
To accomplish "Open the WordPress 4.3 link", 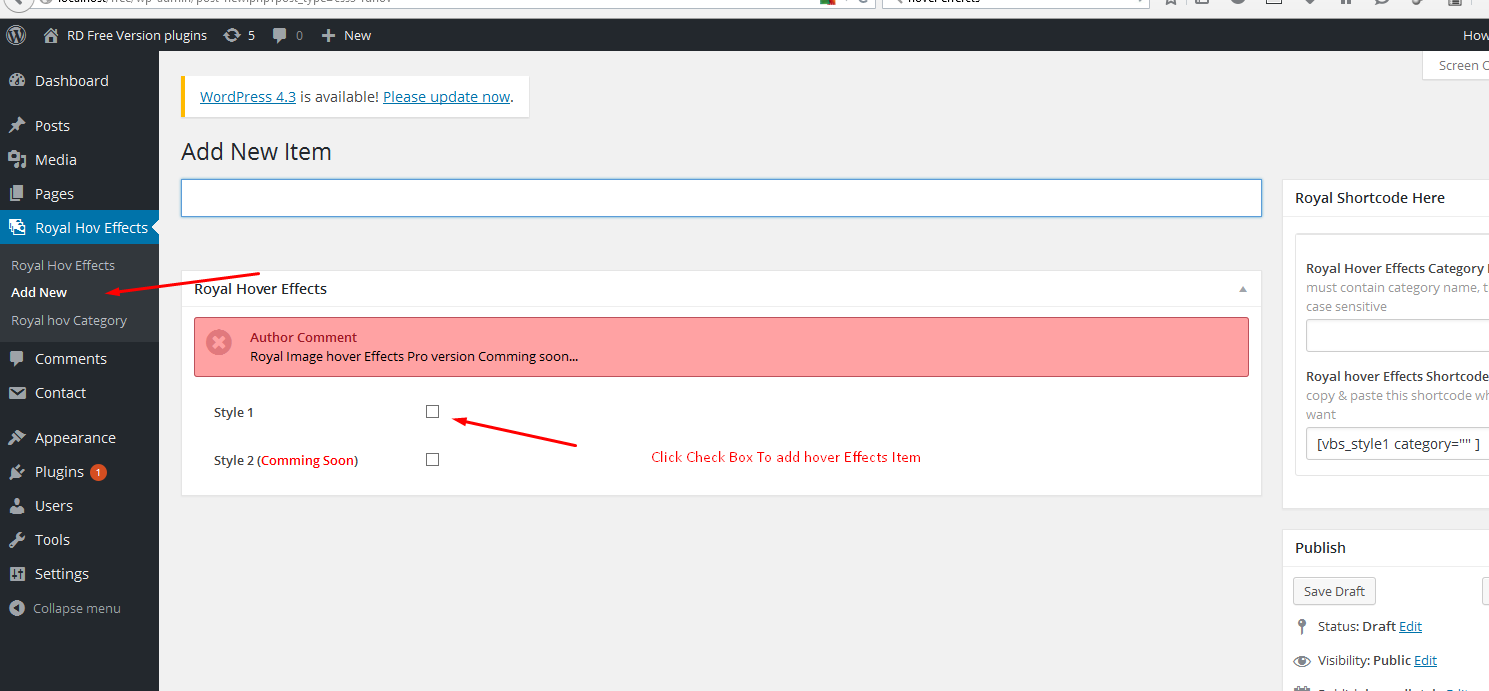I will click(248, 97).
